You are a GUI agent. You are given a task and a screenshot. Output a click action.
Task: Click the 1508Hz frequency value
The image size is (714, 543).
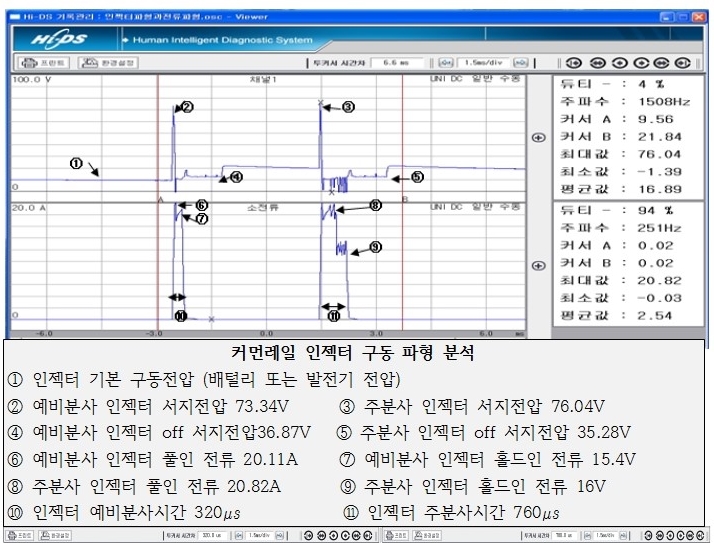664,102
